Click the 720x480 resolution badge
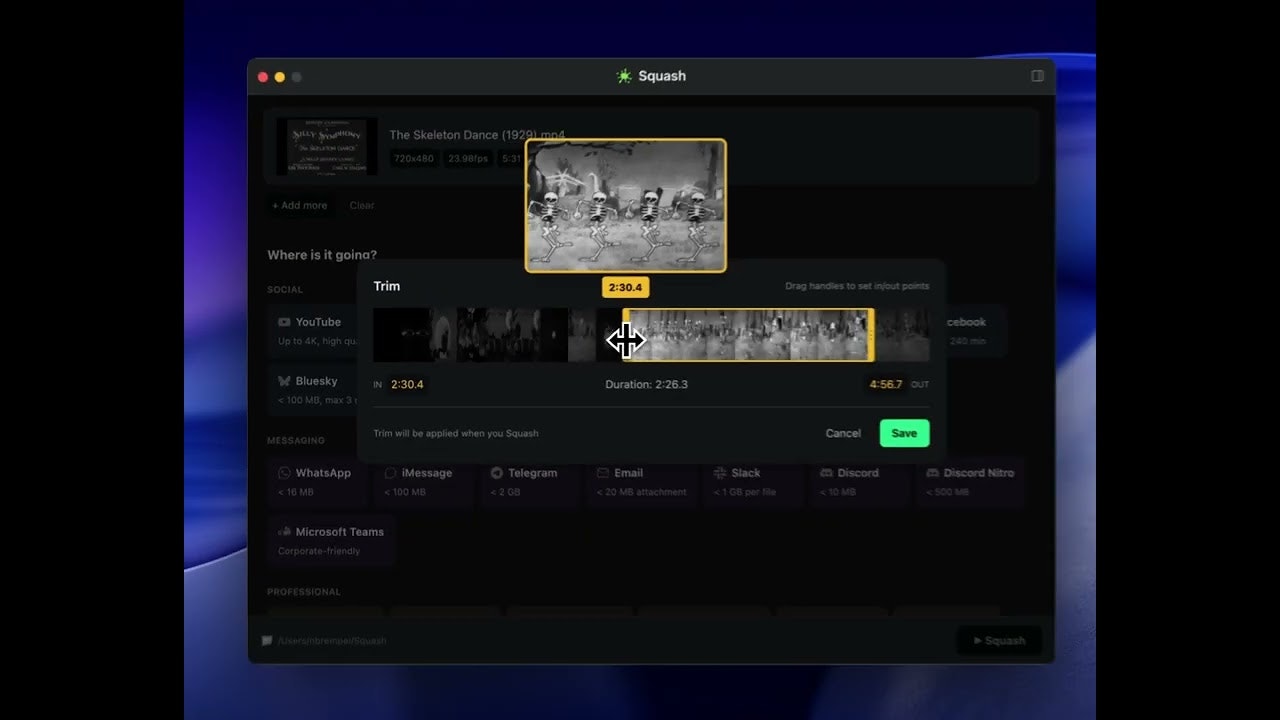 coord(414,158)
